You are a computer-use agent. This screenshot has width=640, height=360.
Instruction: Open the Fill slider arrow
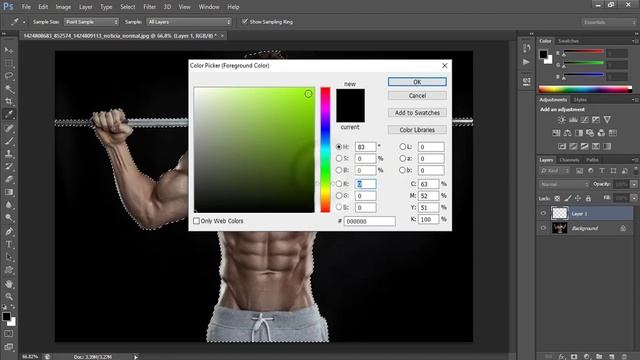pyautogui.click(x=633, y=198)
